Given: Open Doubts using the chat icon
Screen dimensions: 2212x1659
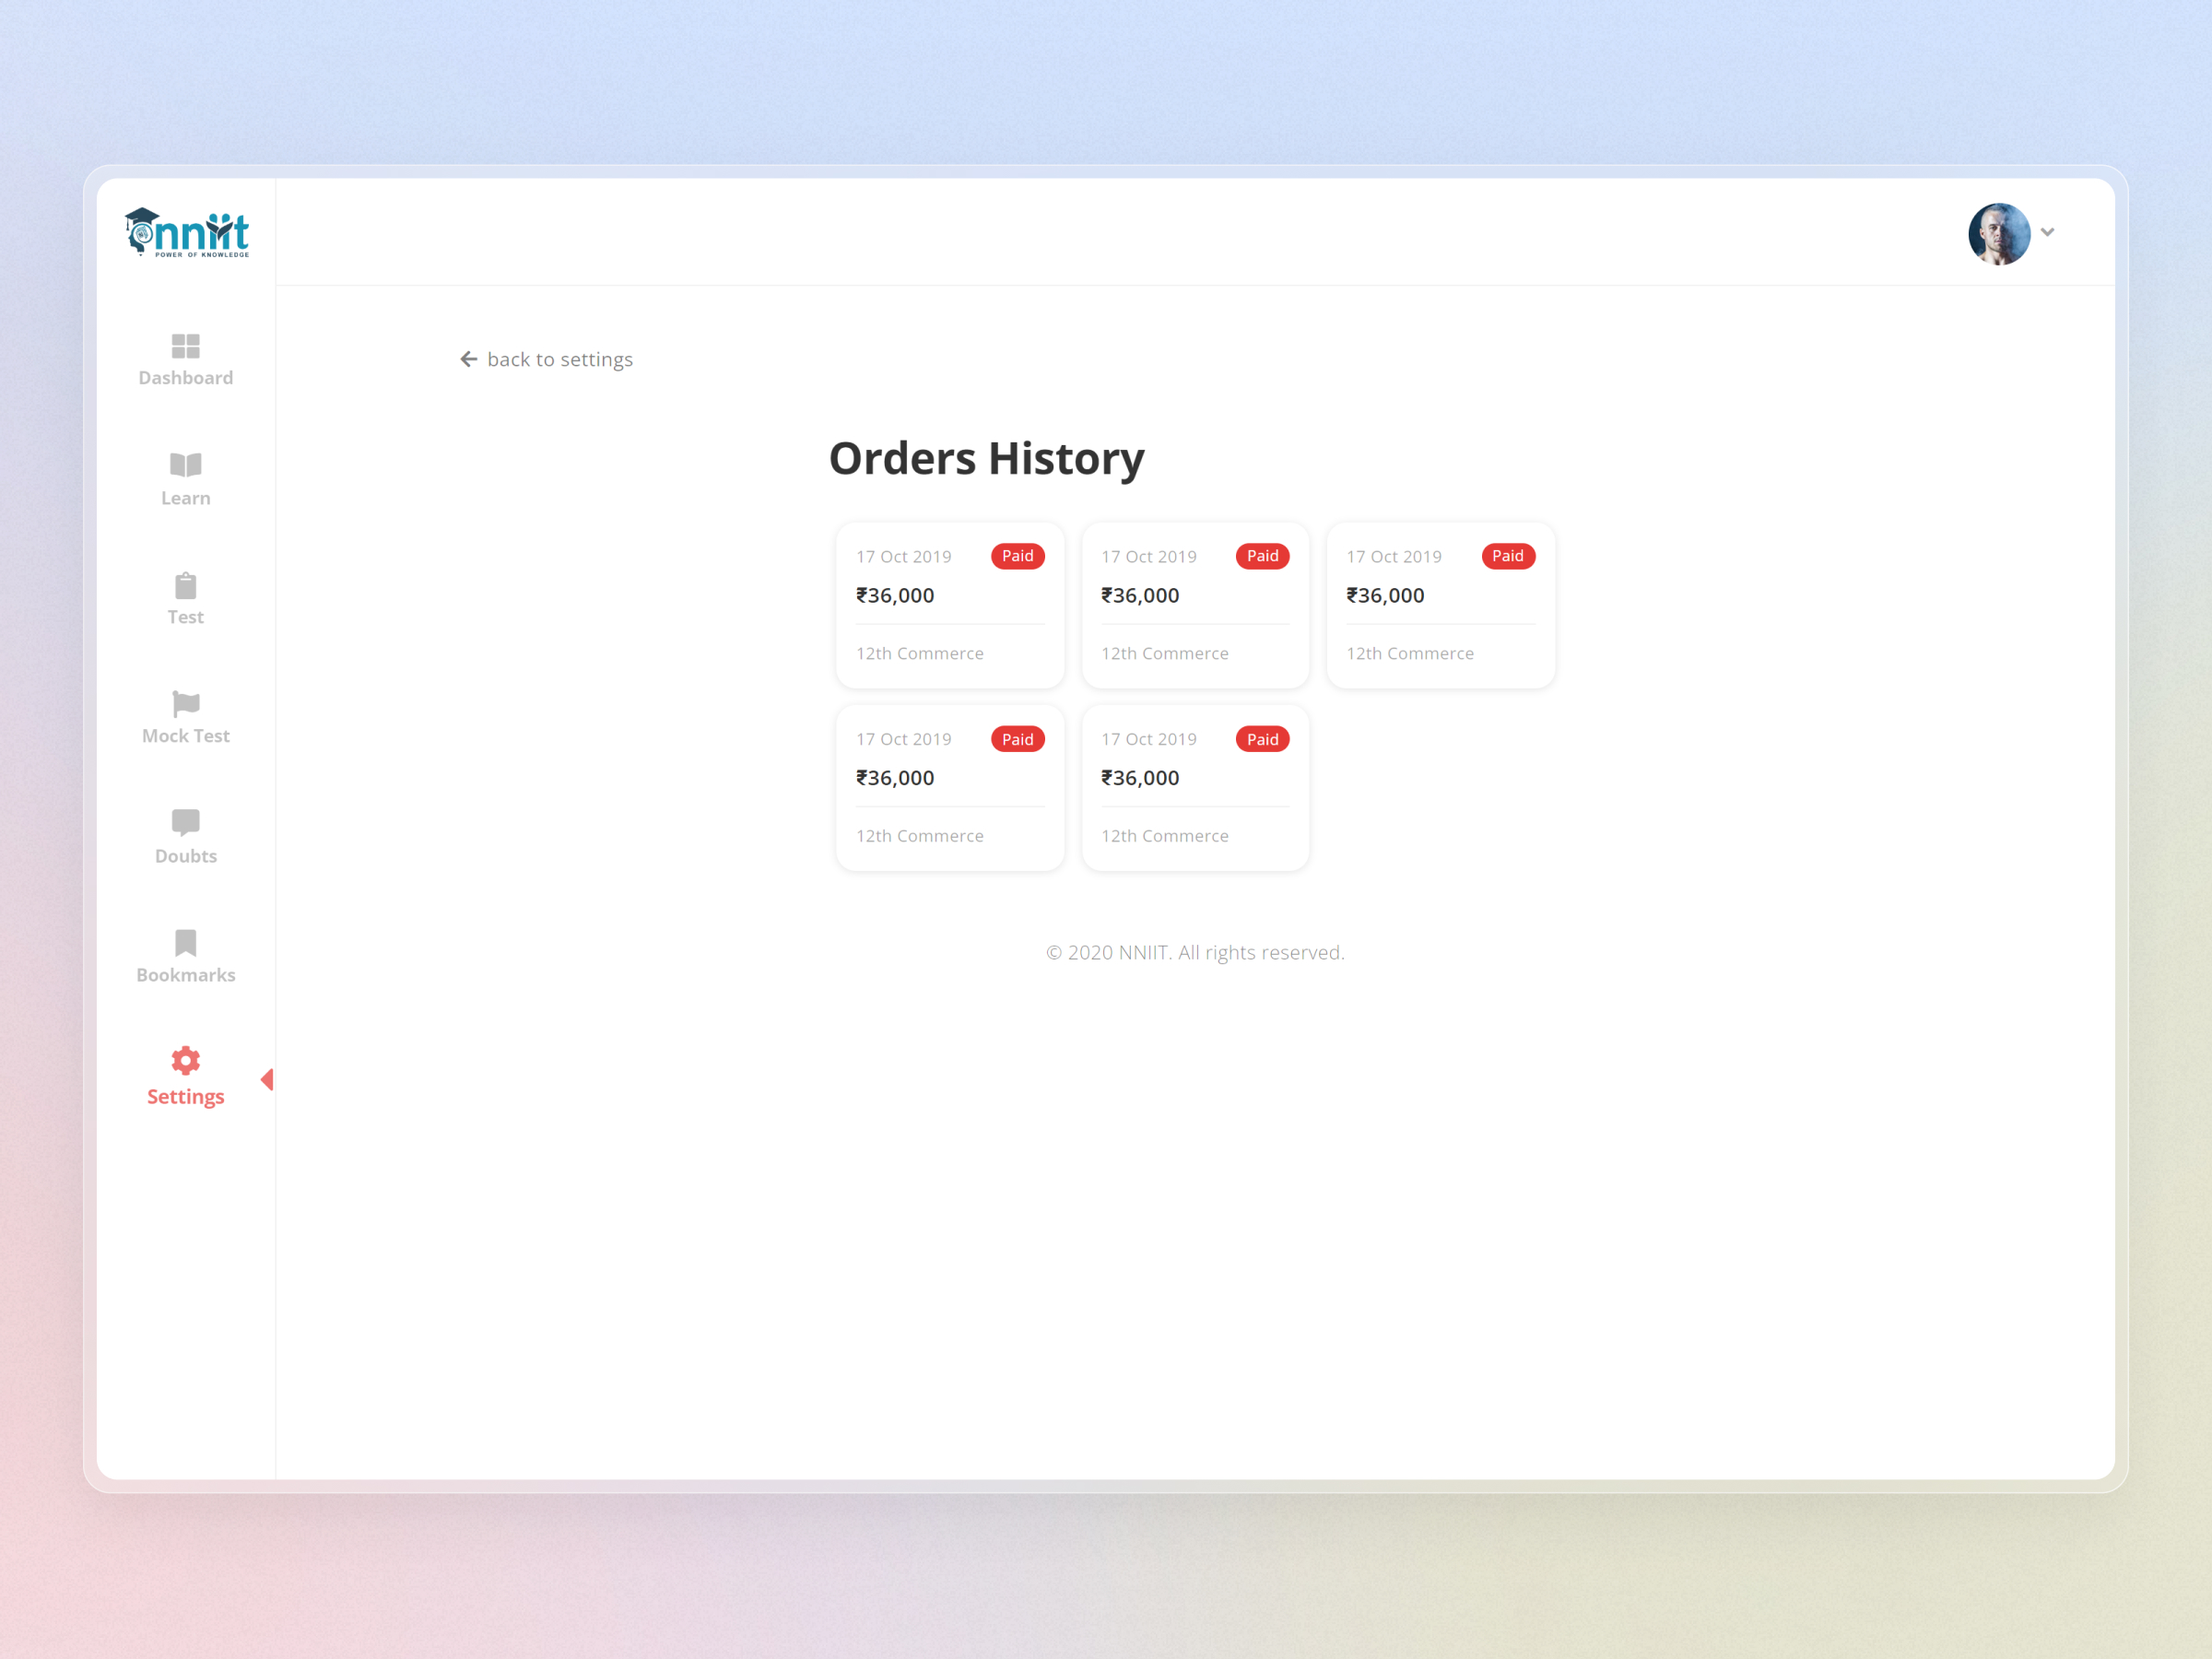Looking at the screenshot, I should click(185, 822).
